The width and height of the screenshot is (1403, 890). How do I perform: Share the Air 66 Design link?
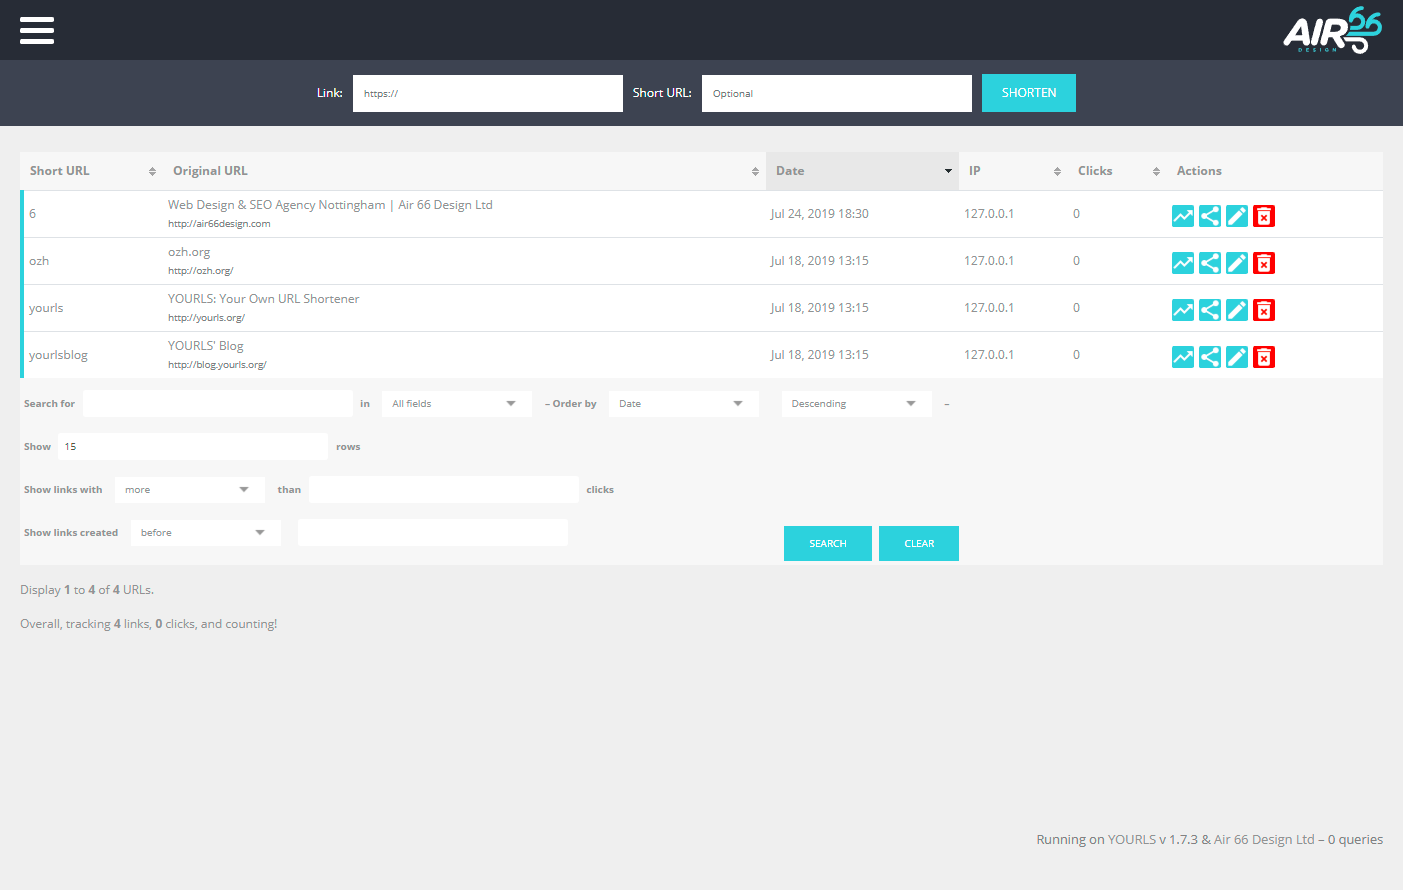[x=1209, y=216]
